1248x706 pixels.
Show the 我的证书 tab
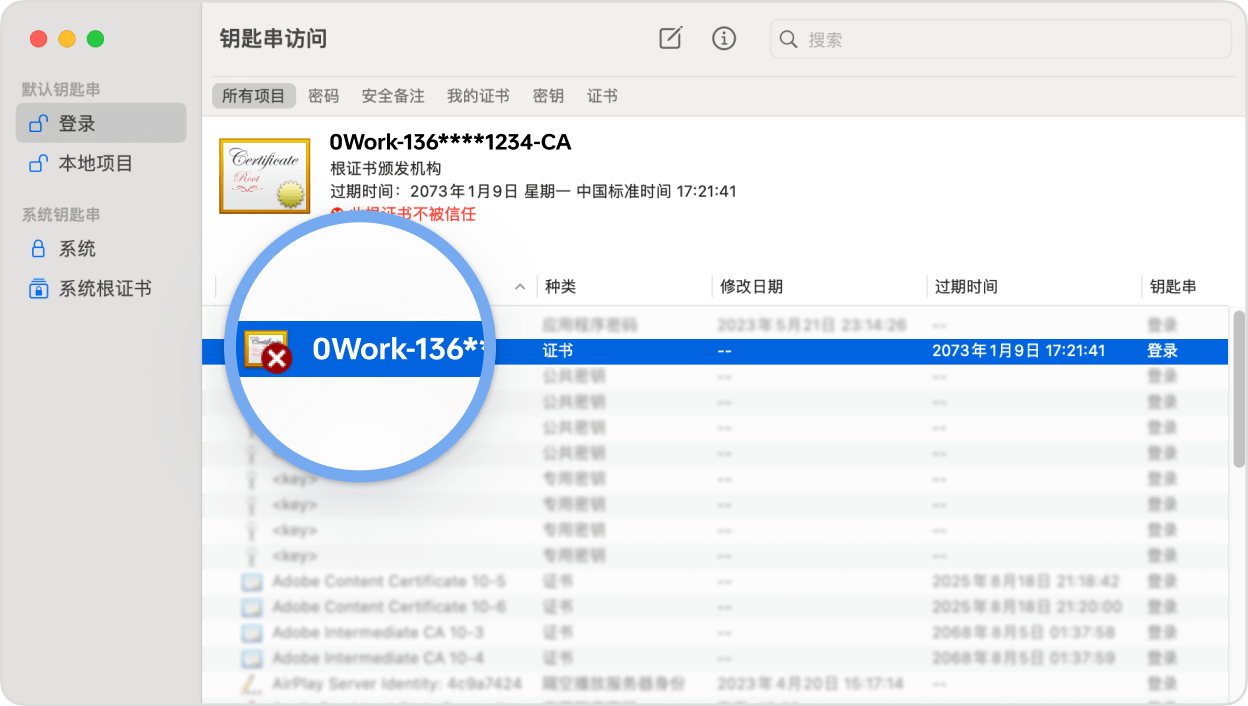click(x=478, y=96)
